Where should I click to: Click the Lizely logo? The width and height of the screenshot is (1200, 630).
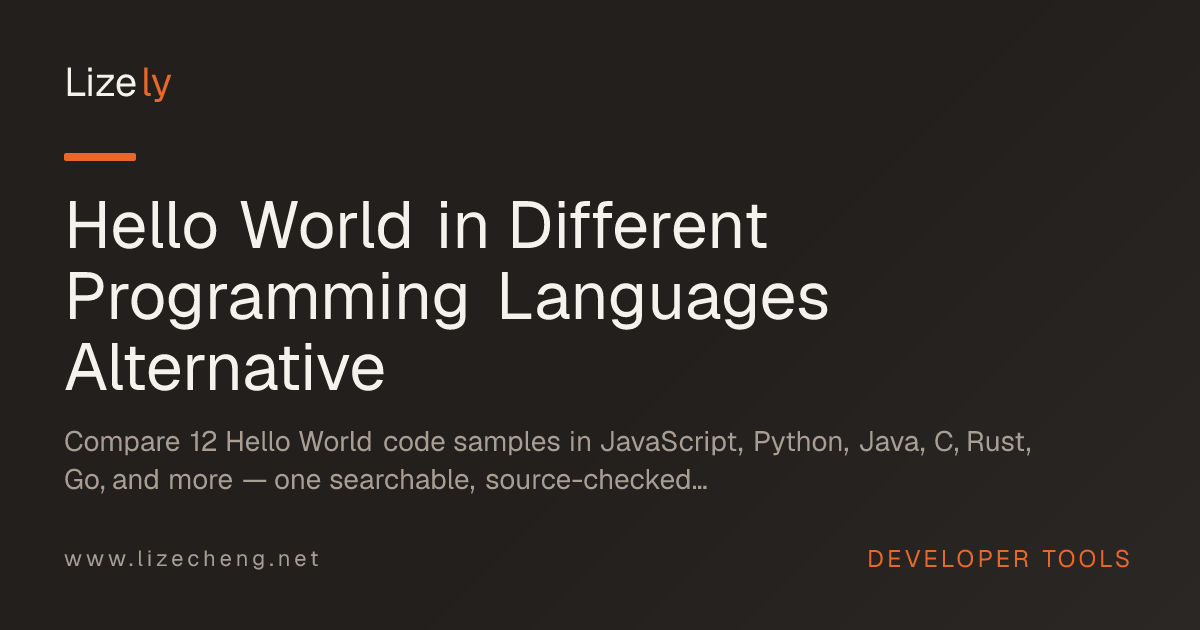pos(118,84)
